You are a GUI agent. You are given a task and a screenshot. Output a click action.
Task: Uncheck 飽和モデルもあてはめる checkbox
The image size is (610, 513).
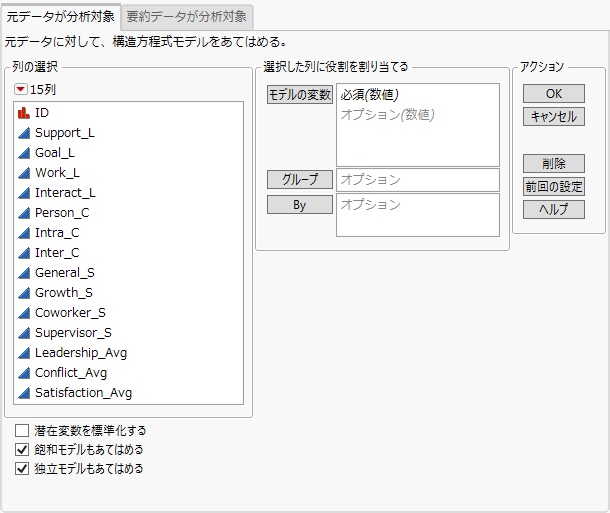click(22, 450)
